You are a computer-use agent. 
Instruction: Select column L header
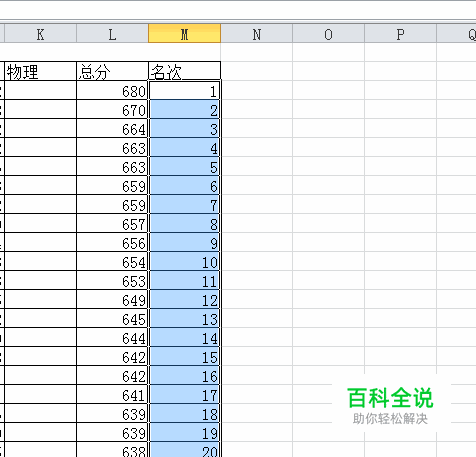[112, 33]
